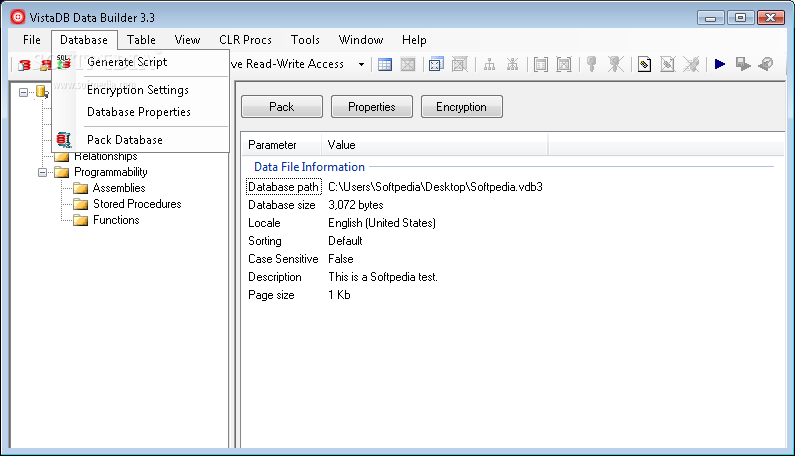Click the Locale parameter label
795x456 pixels.
(264, 223)
